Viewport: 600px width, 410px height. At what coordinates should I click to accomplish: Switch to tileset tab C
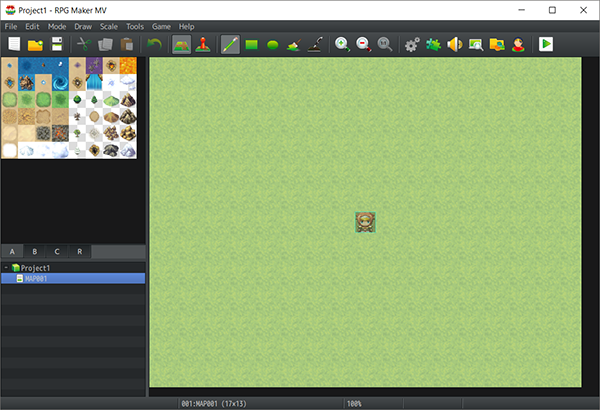(x=57, y=252)
